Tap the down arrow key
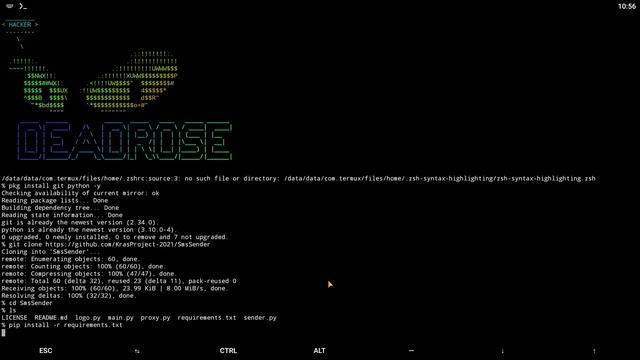The image size is (640, 360). (502, 351)
